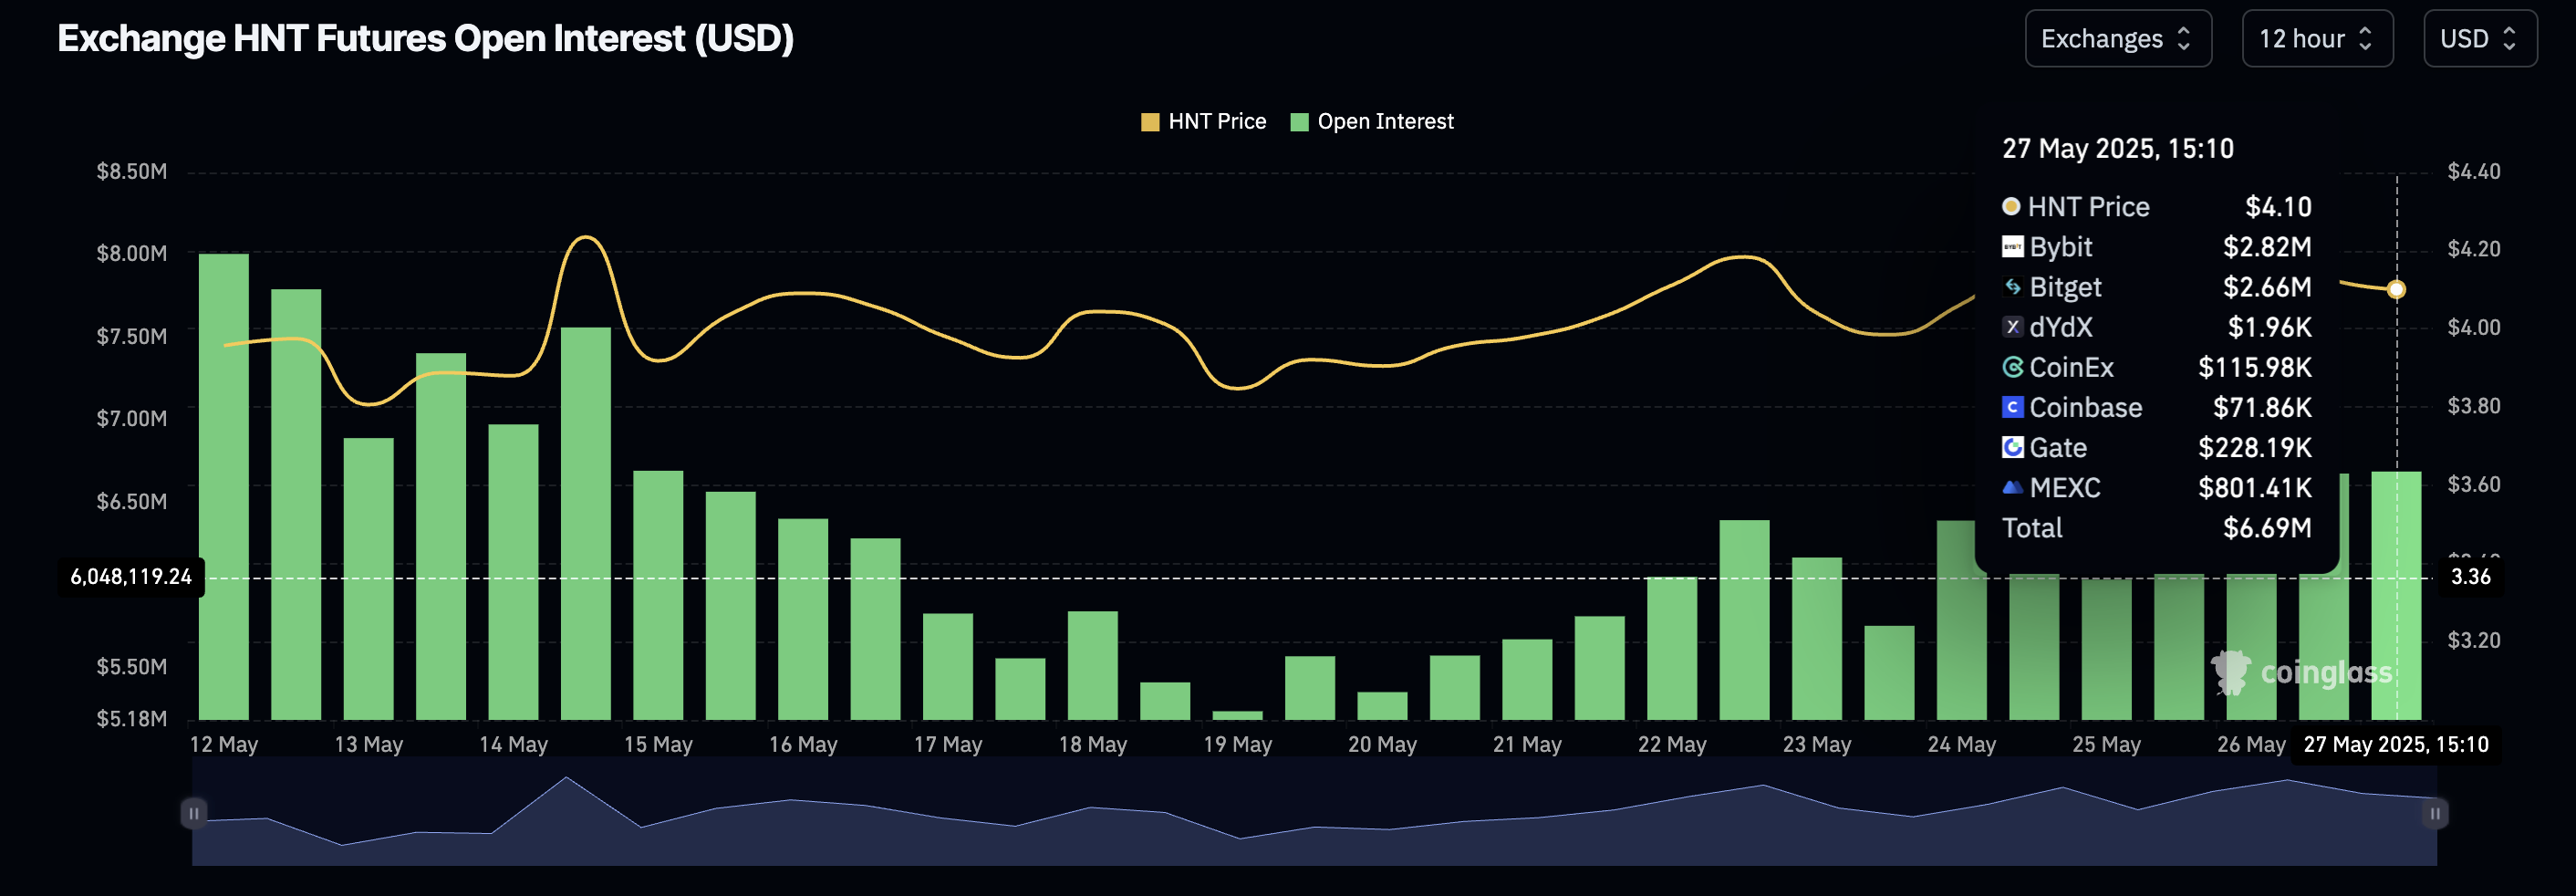Click the Bybit icon in tooltip
The width and height of the screenshot is (2576, 896).
click(x=2012, y=247)
